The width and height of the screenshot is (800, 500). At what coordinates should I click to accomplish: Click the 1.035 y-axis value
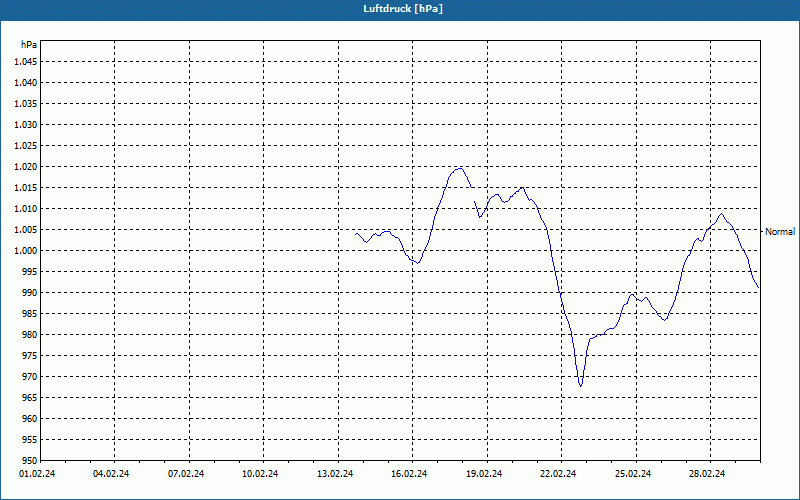pyautogui.click(x=26, y=104)
